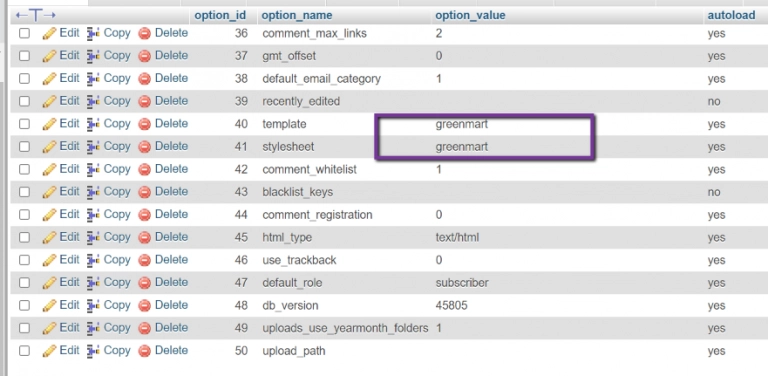The width and height of the screenshot is (768, 376).
Task: Click red Delete icon for upload_path row
Action: pyautogui.click(x=144, y=351)
